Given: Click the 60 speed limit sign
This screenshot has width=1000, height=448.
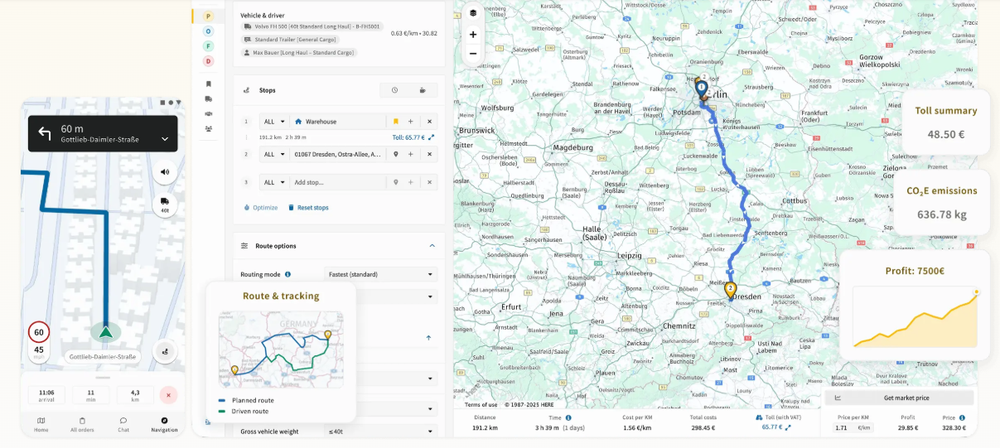Looking at the screenshot, I should pyautogui.click(x=39, y=332).
